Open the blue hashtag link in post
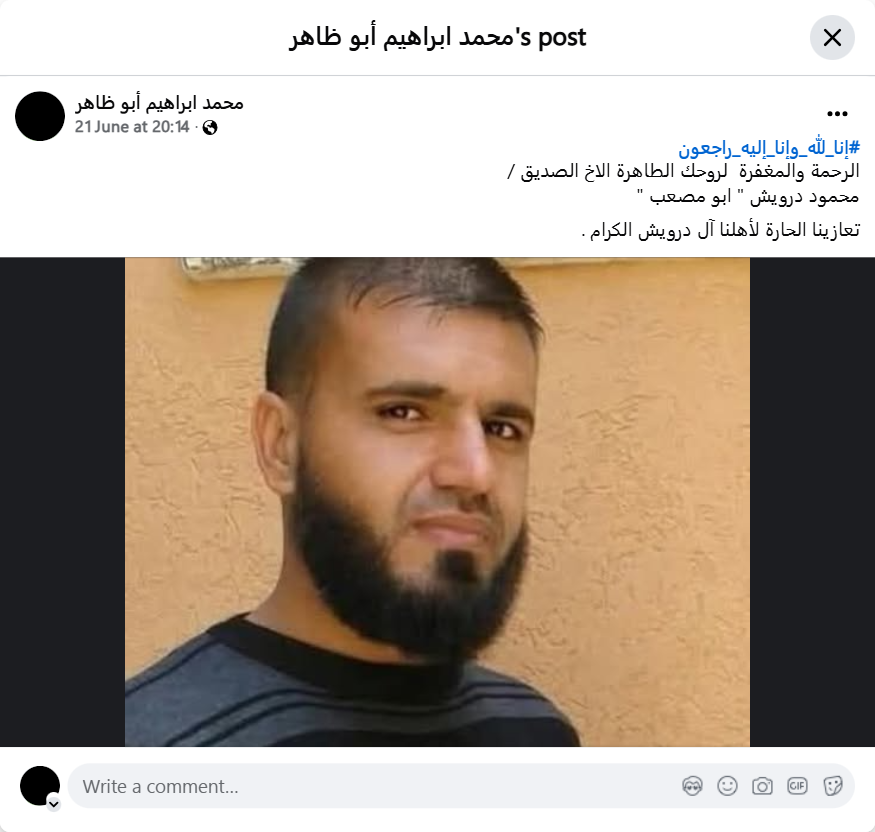The image size is (875, 832). [769, 148]
